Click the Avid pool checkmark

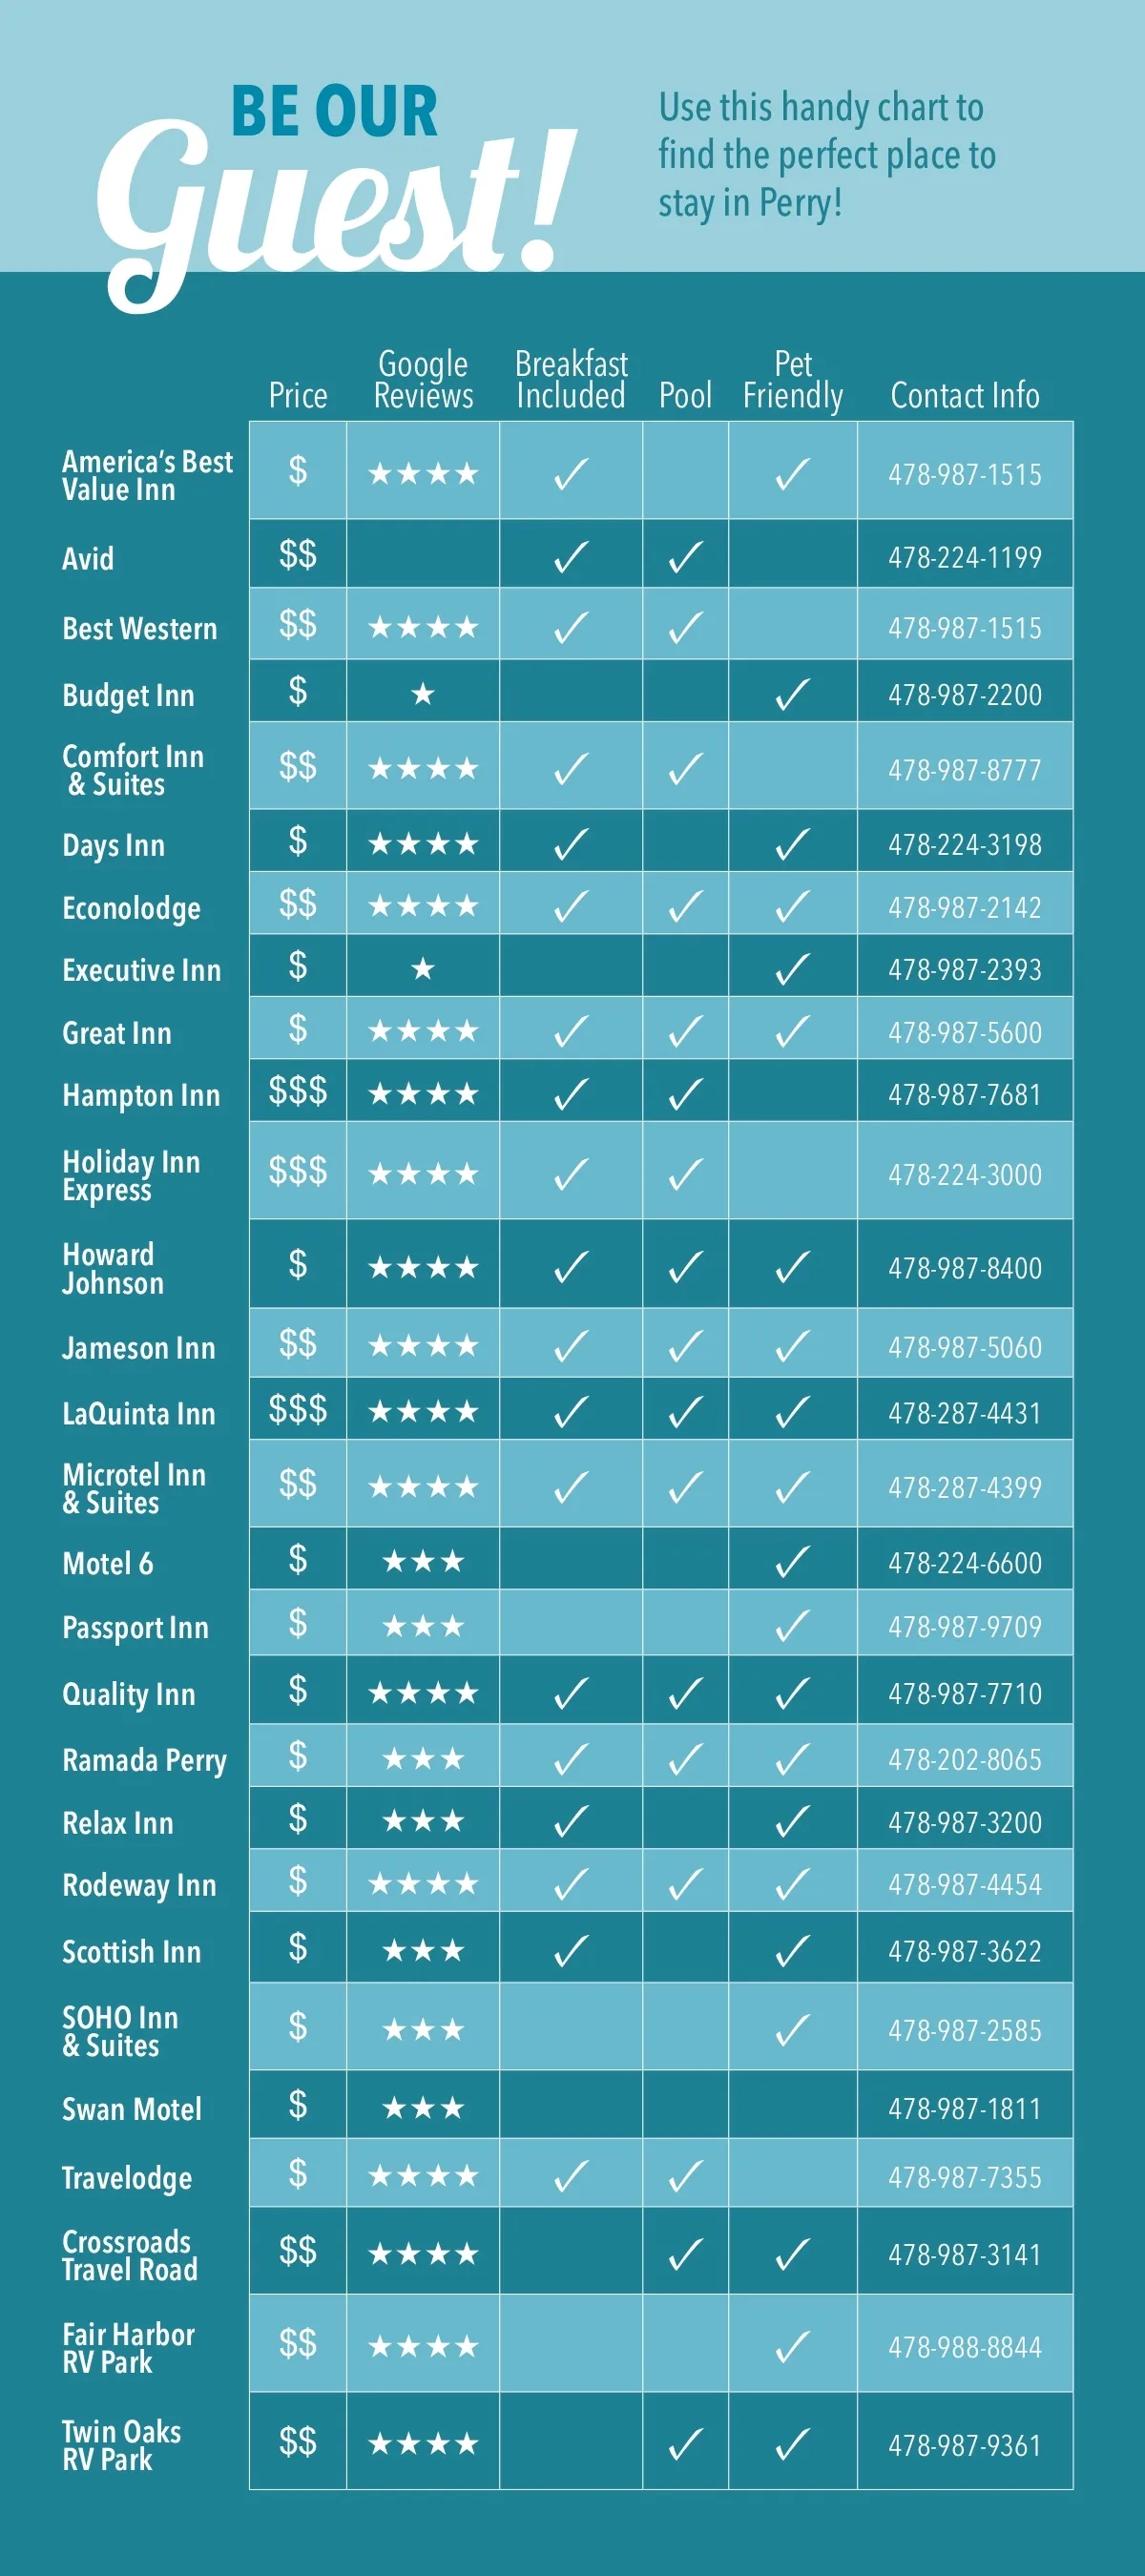tap(685, 557)
